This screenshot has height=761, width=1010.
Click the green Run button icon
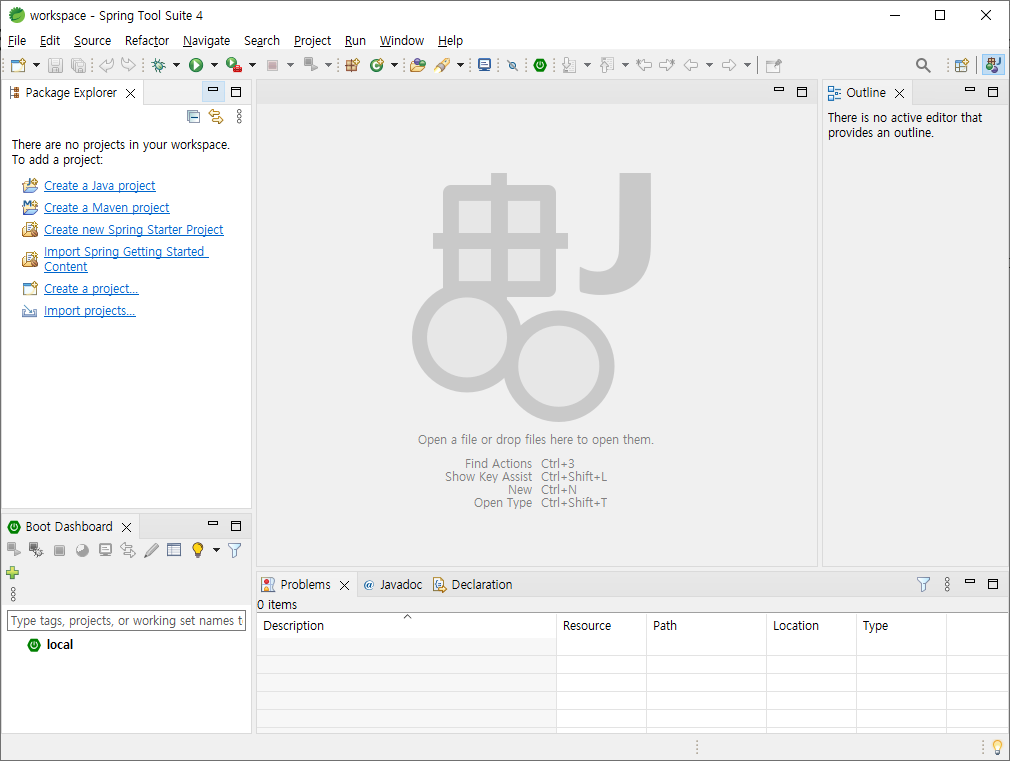pyautogui.click(x=196, y=65)
